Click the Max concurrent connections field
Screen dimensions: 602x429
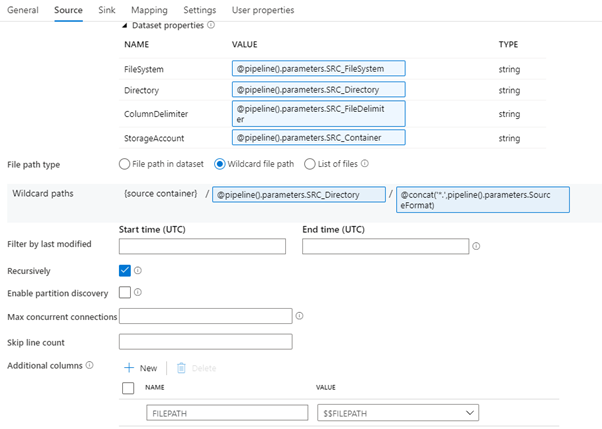(206, 316)
